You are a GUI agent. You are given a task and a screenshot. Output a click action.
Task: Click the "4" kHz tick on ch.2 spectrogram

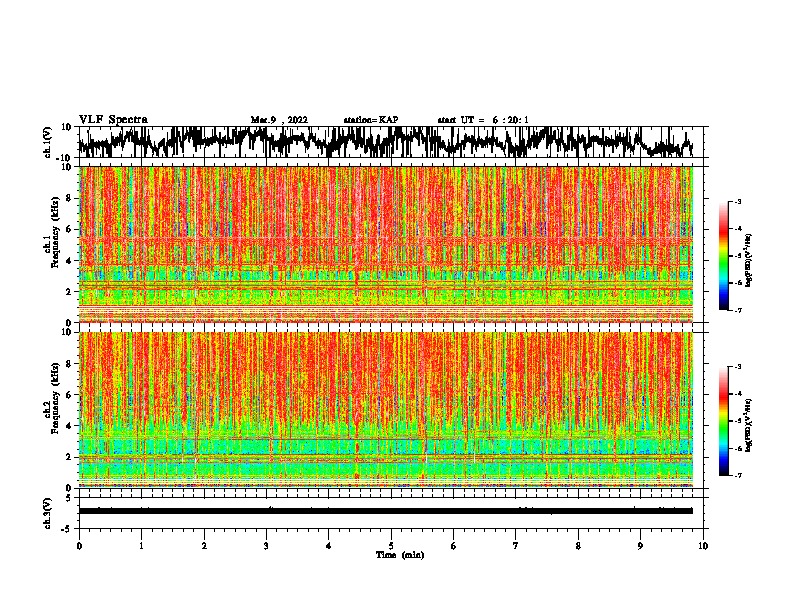coord(70,426)
